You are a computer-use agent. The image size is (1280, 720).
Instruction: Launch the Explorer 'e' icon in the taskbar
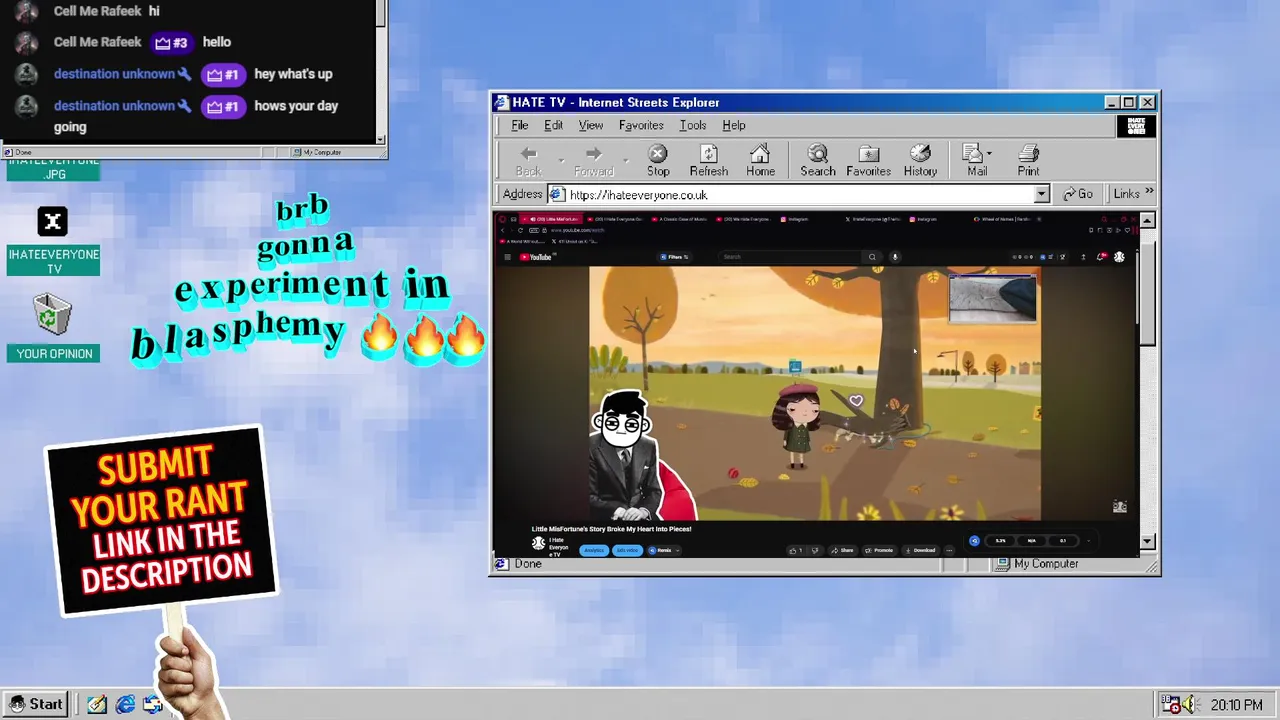point(125,704)
